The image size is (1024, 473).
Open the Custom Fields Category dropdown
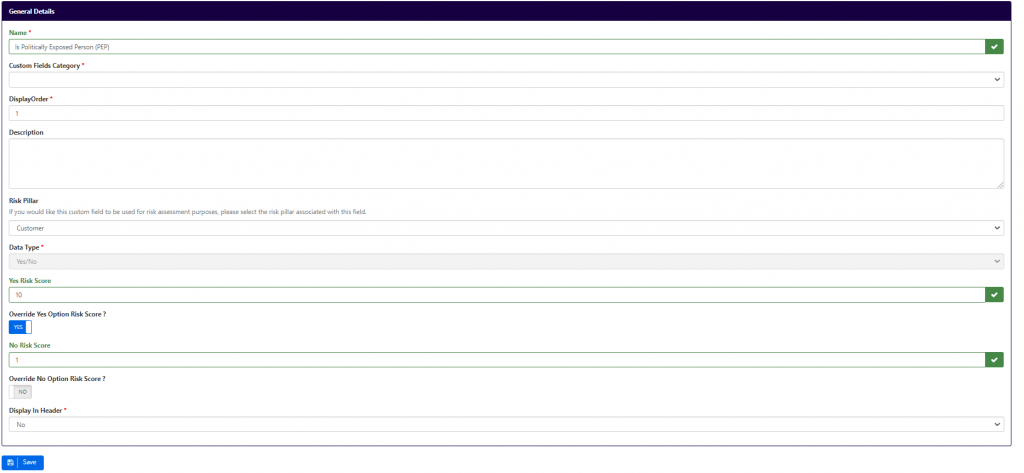click(506, 80)
